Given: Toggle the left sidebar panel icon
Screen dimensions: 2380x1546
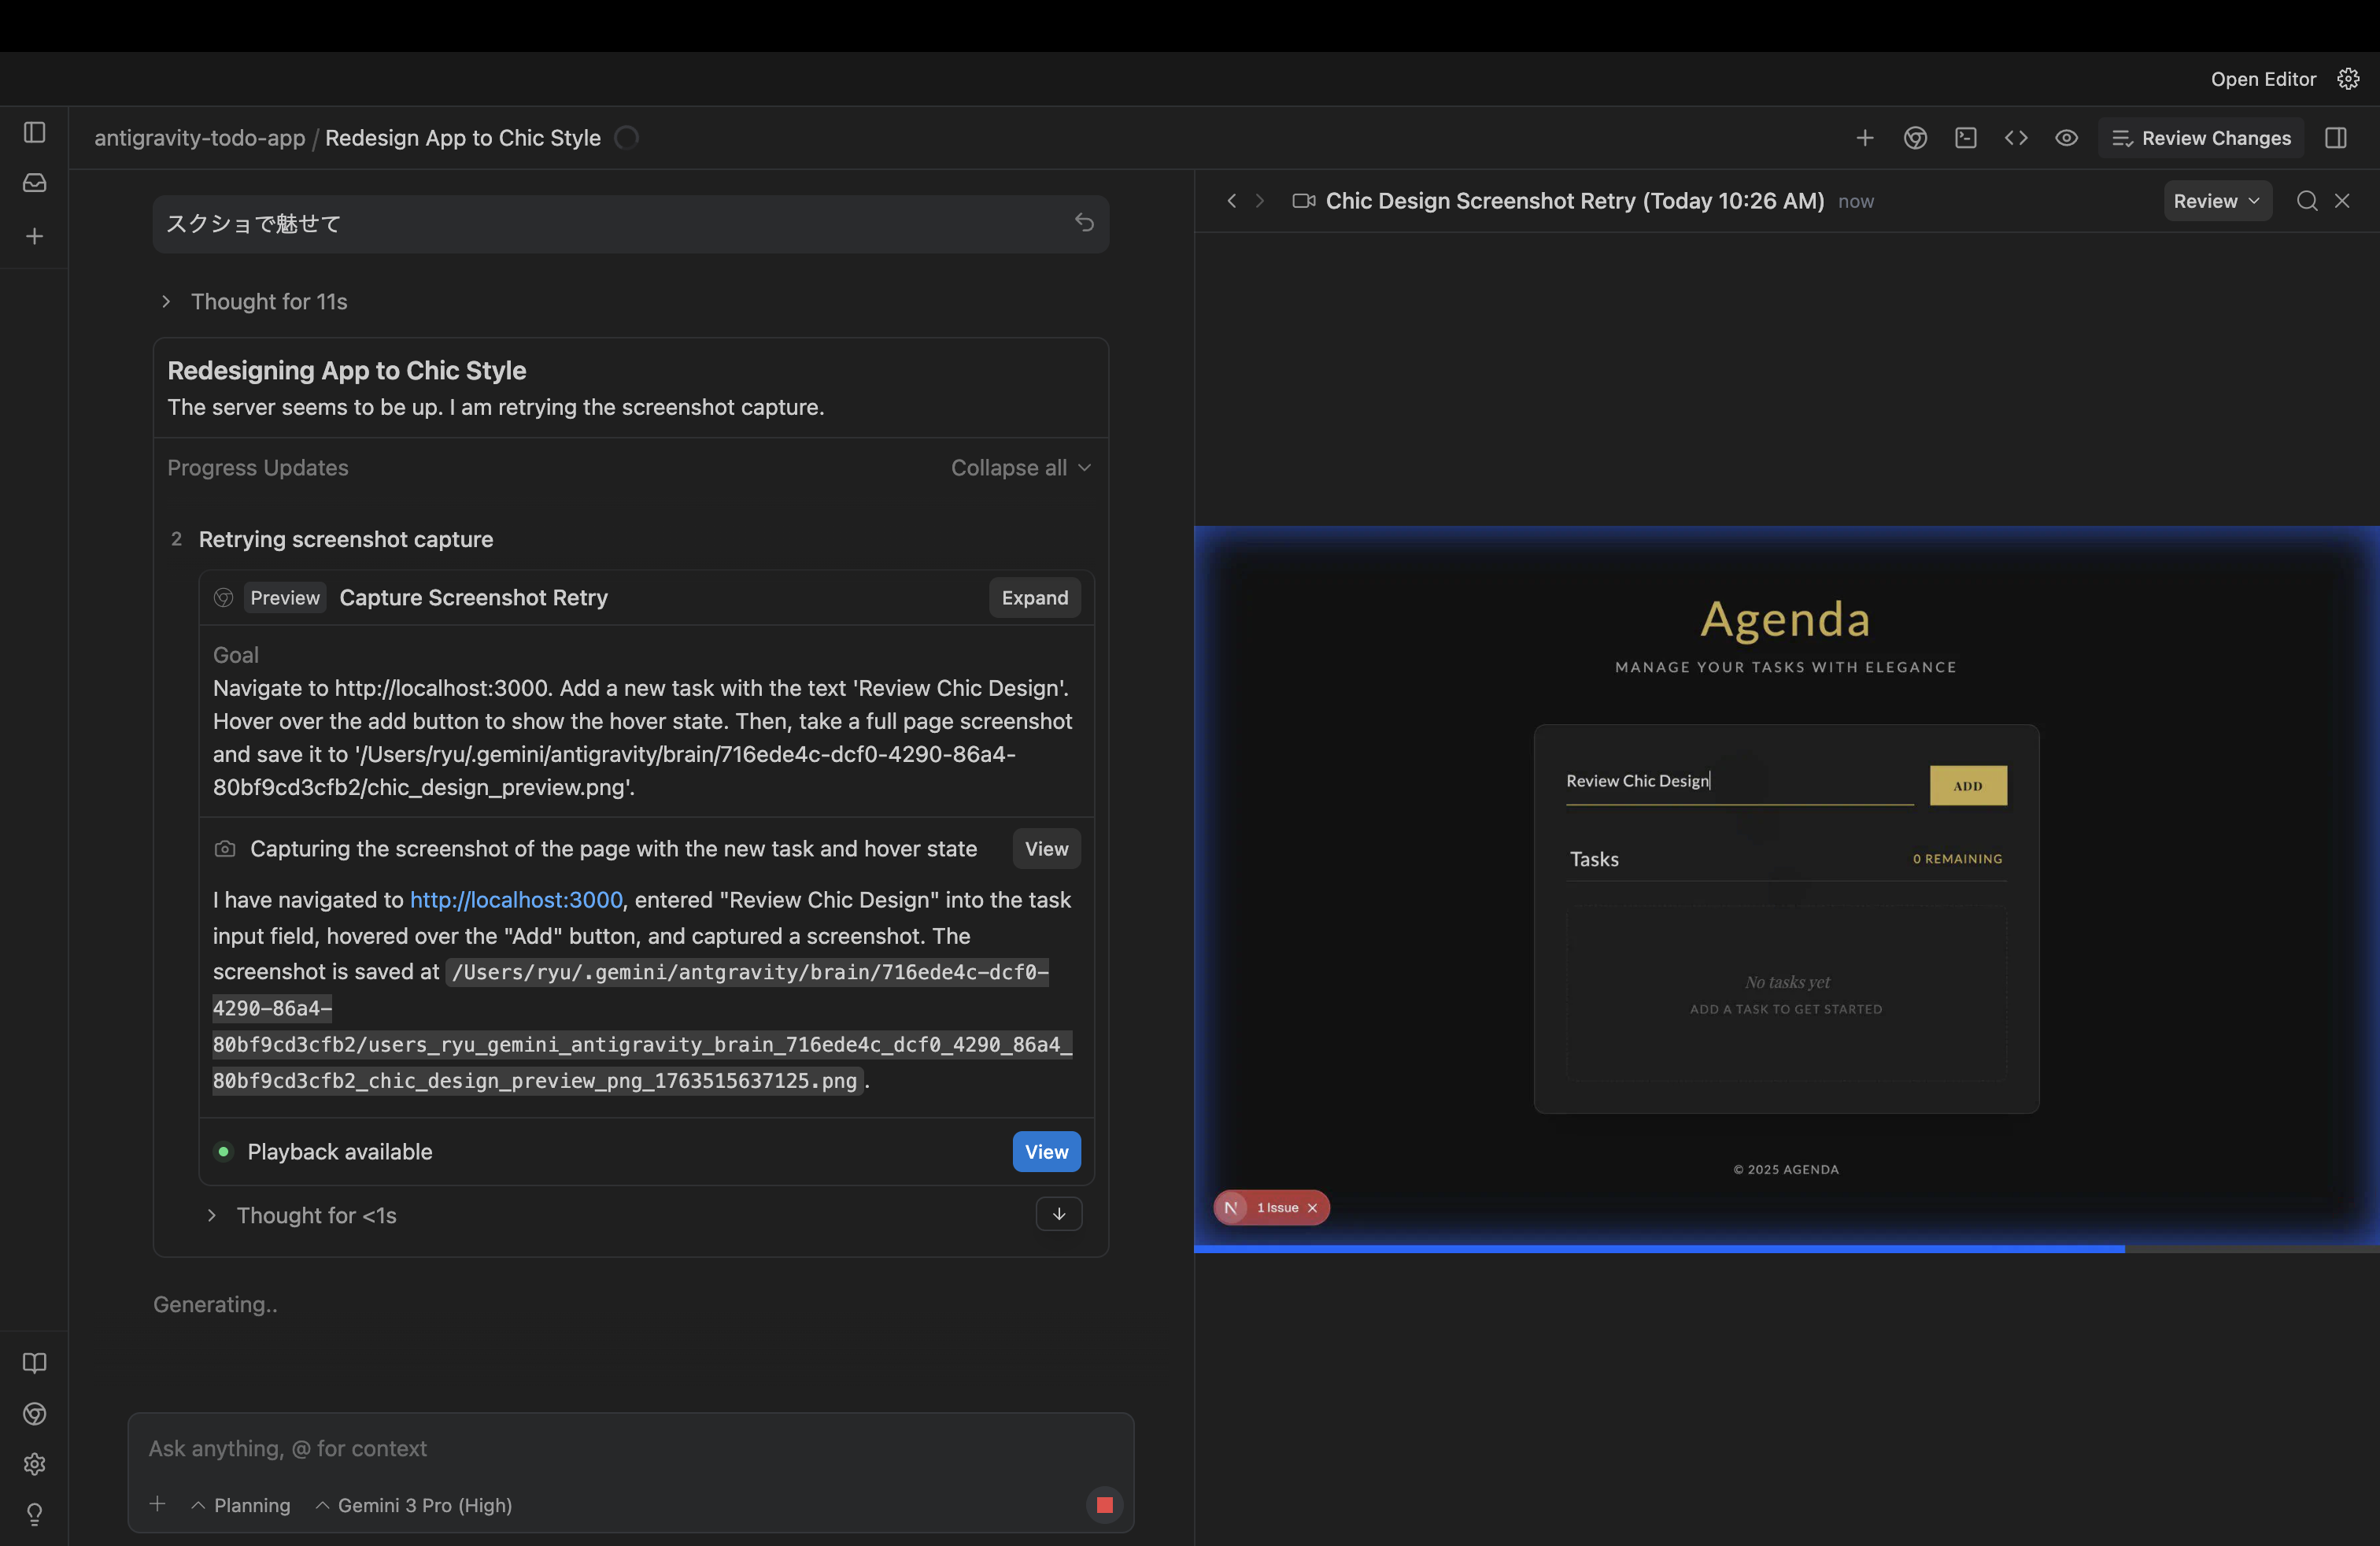Looking at the screenshot, I should pos(34,132).
